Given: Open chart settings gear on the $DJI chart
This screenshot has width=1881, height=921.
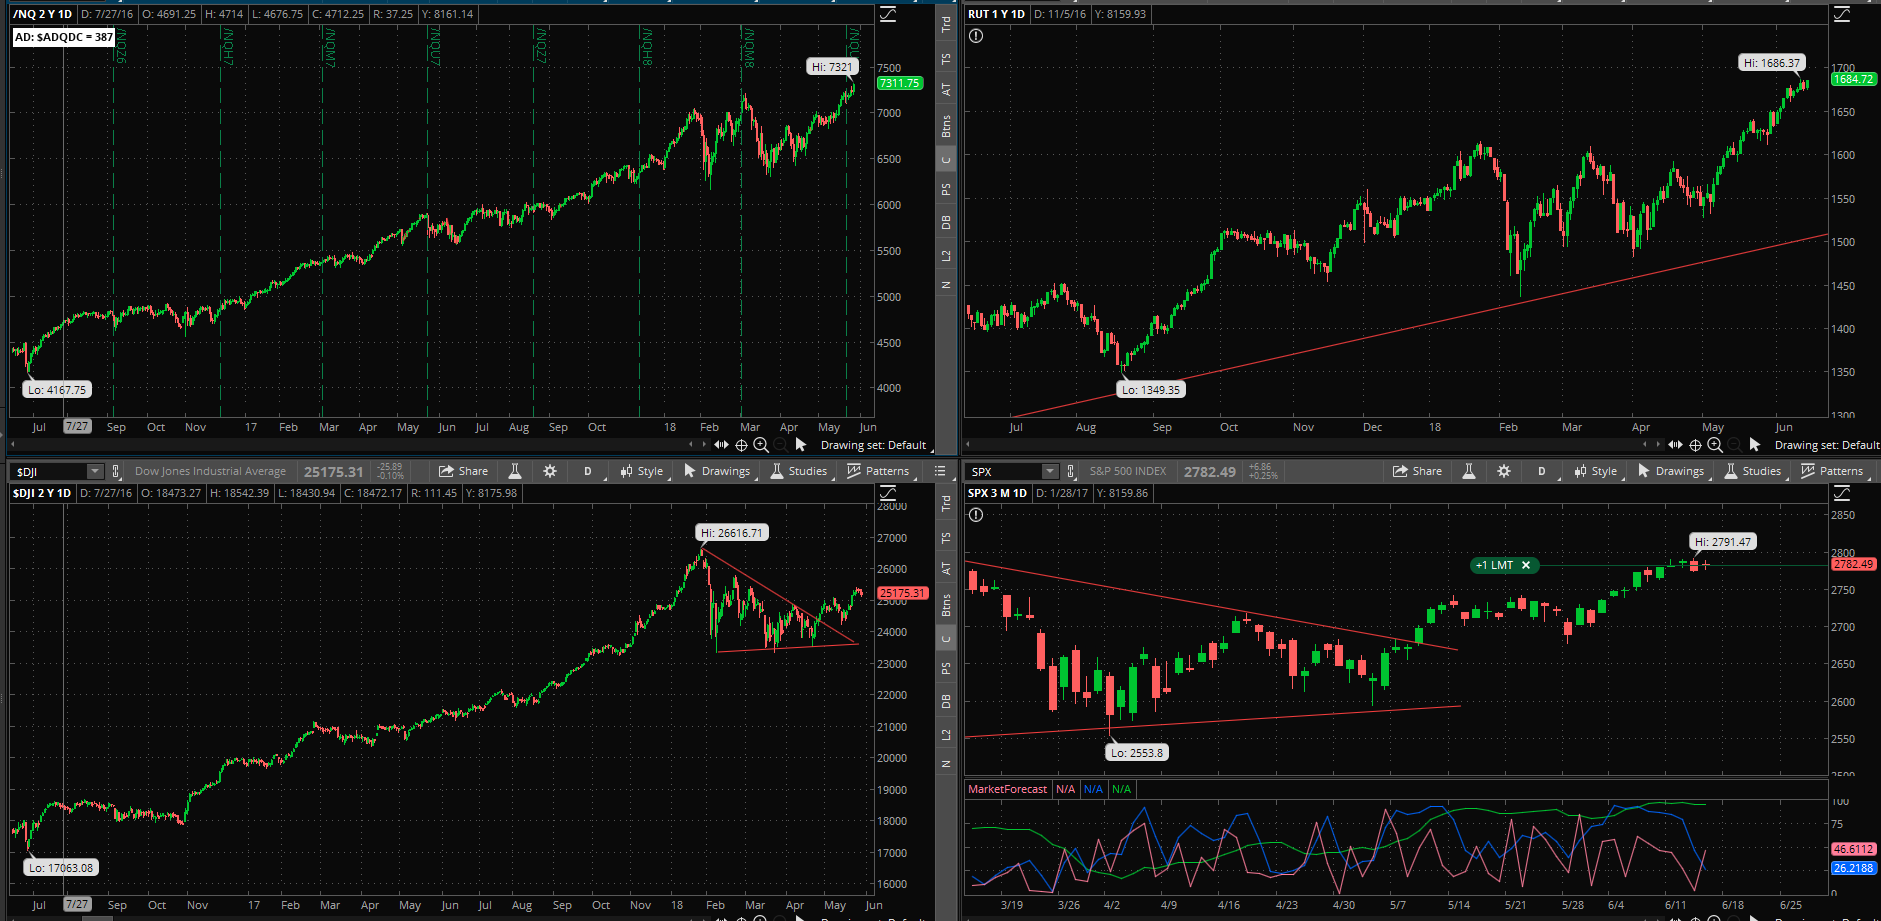Looking at the screenshot, I should click(x=550, y=471).
